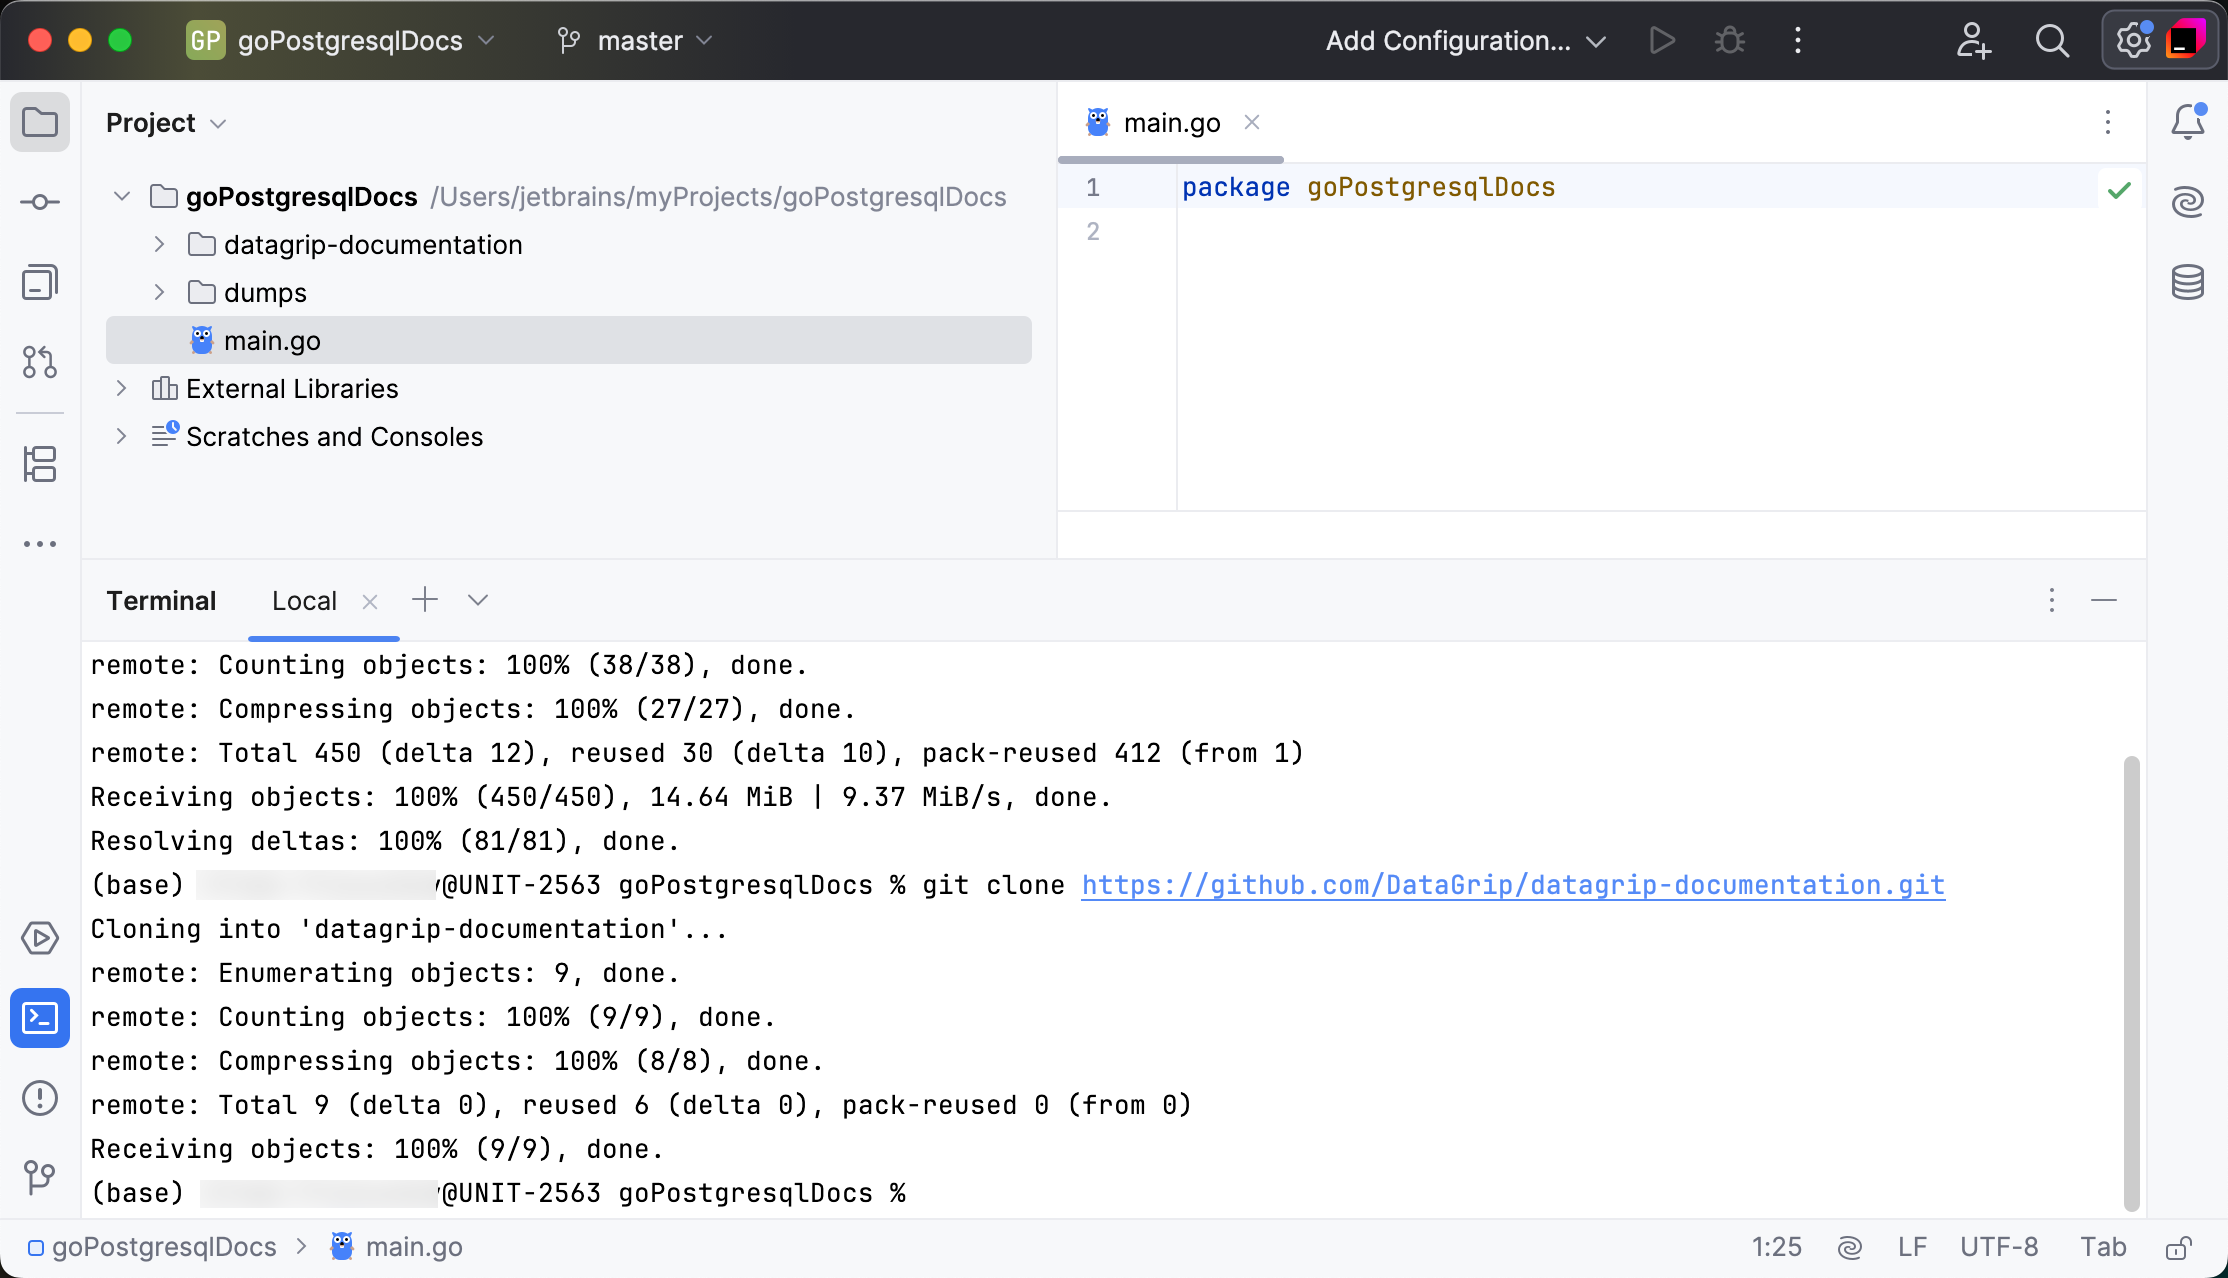This screenshot has height=1278, width=2228.
Task: Open the Commit tool window icon
Action: tap(40, 202)
